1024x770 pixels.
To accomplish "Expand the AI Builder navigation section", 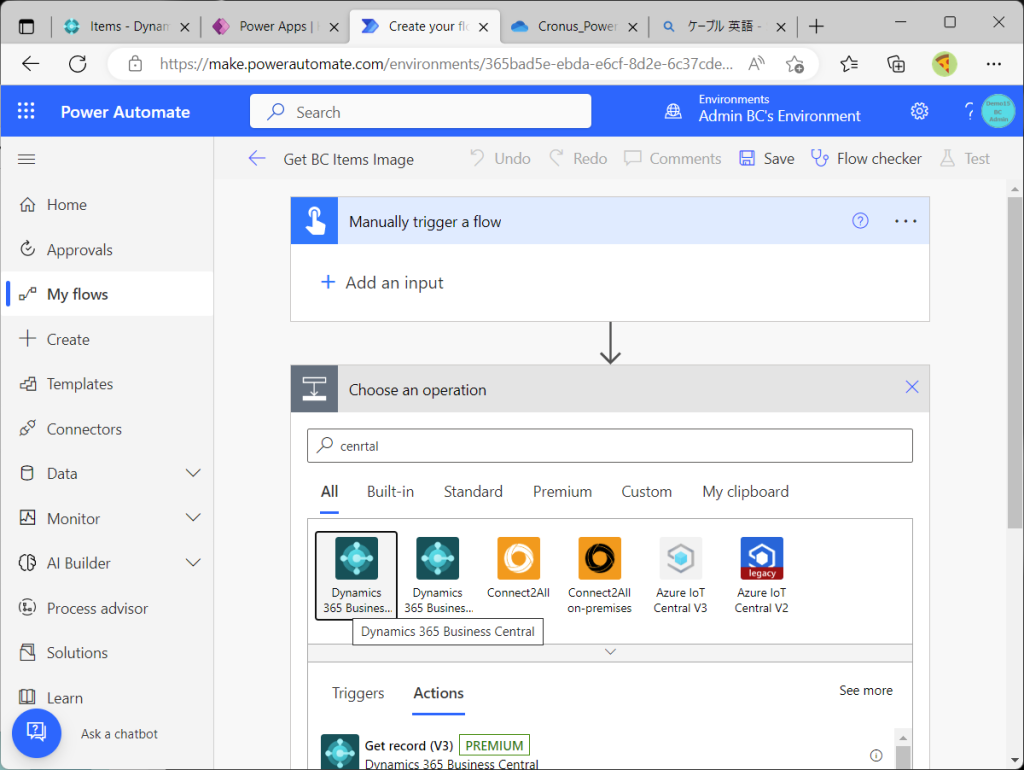I will (x=193, y=562).
